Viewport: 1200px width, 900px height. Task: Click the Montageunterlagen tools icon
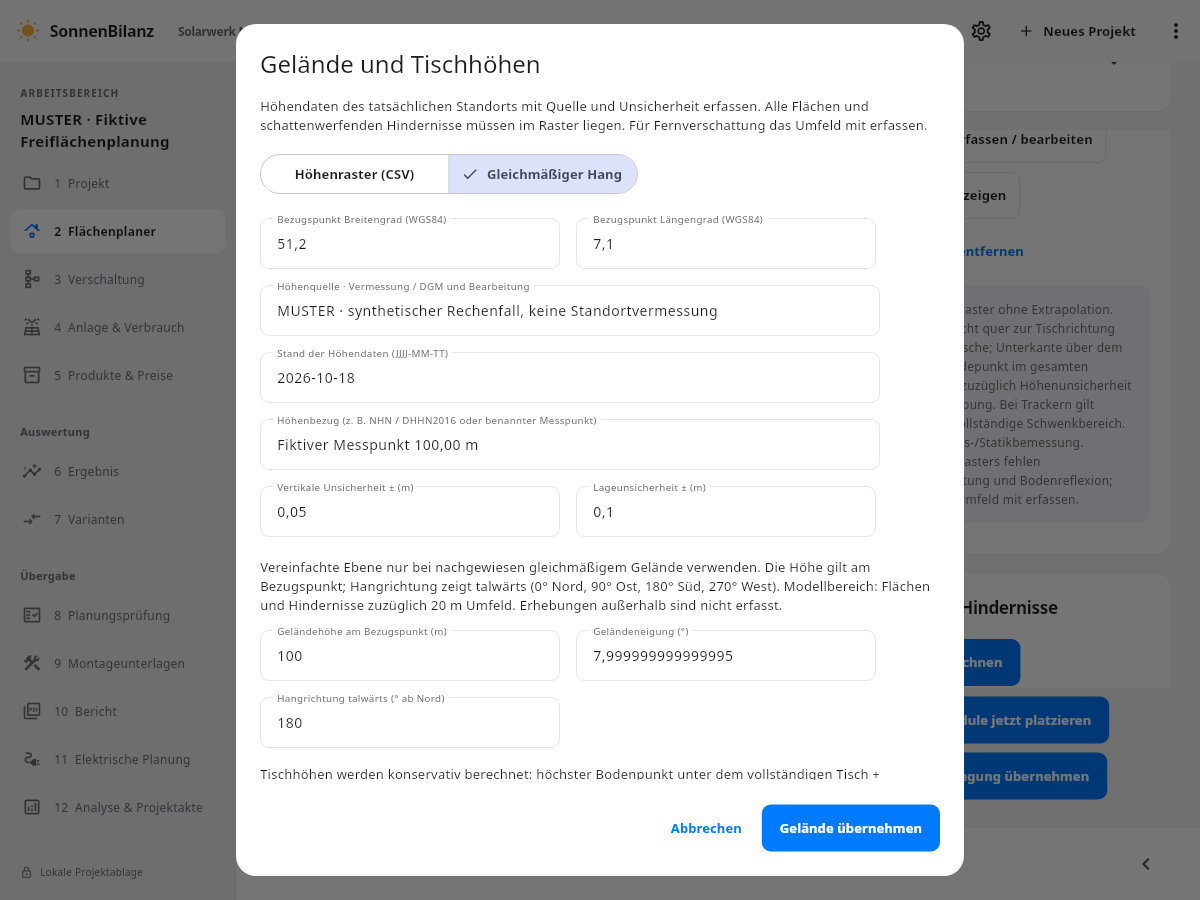point(32,663)
